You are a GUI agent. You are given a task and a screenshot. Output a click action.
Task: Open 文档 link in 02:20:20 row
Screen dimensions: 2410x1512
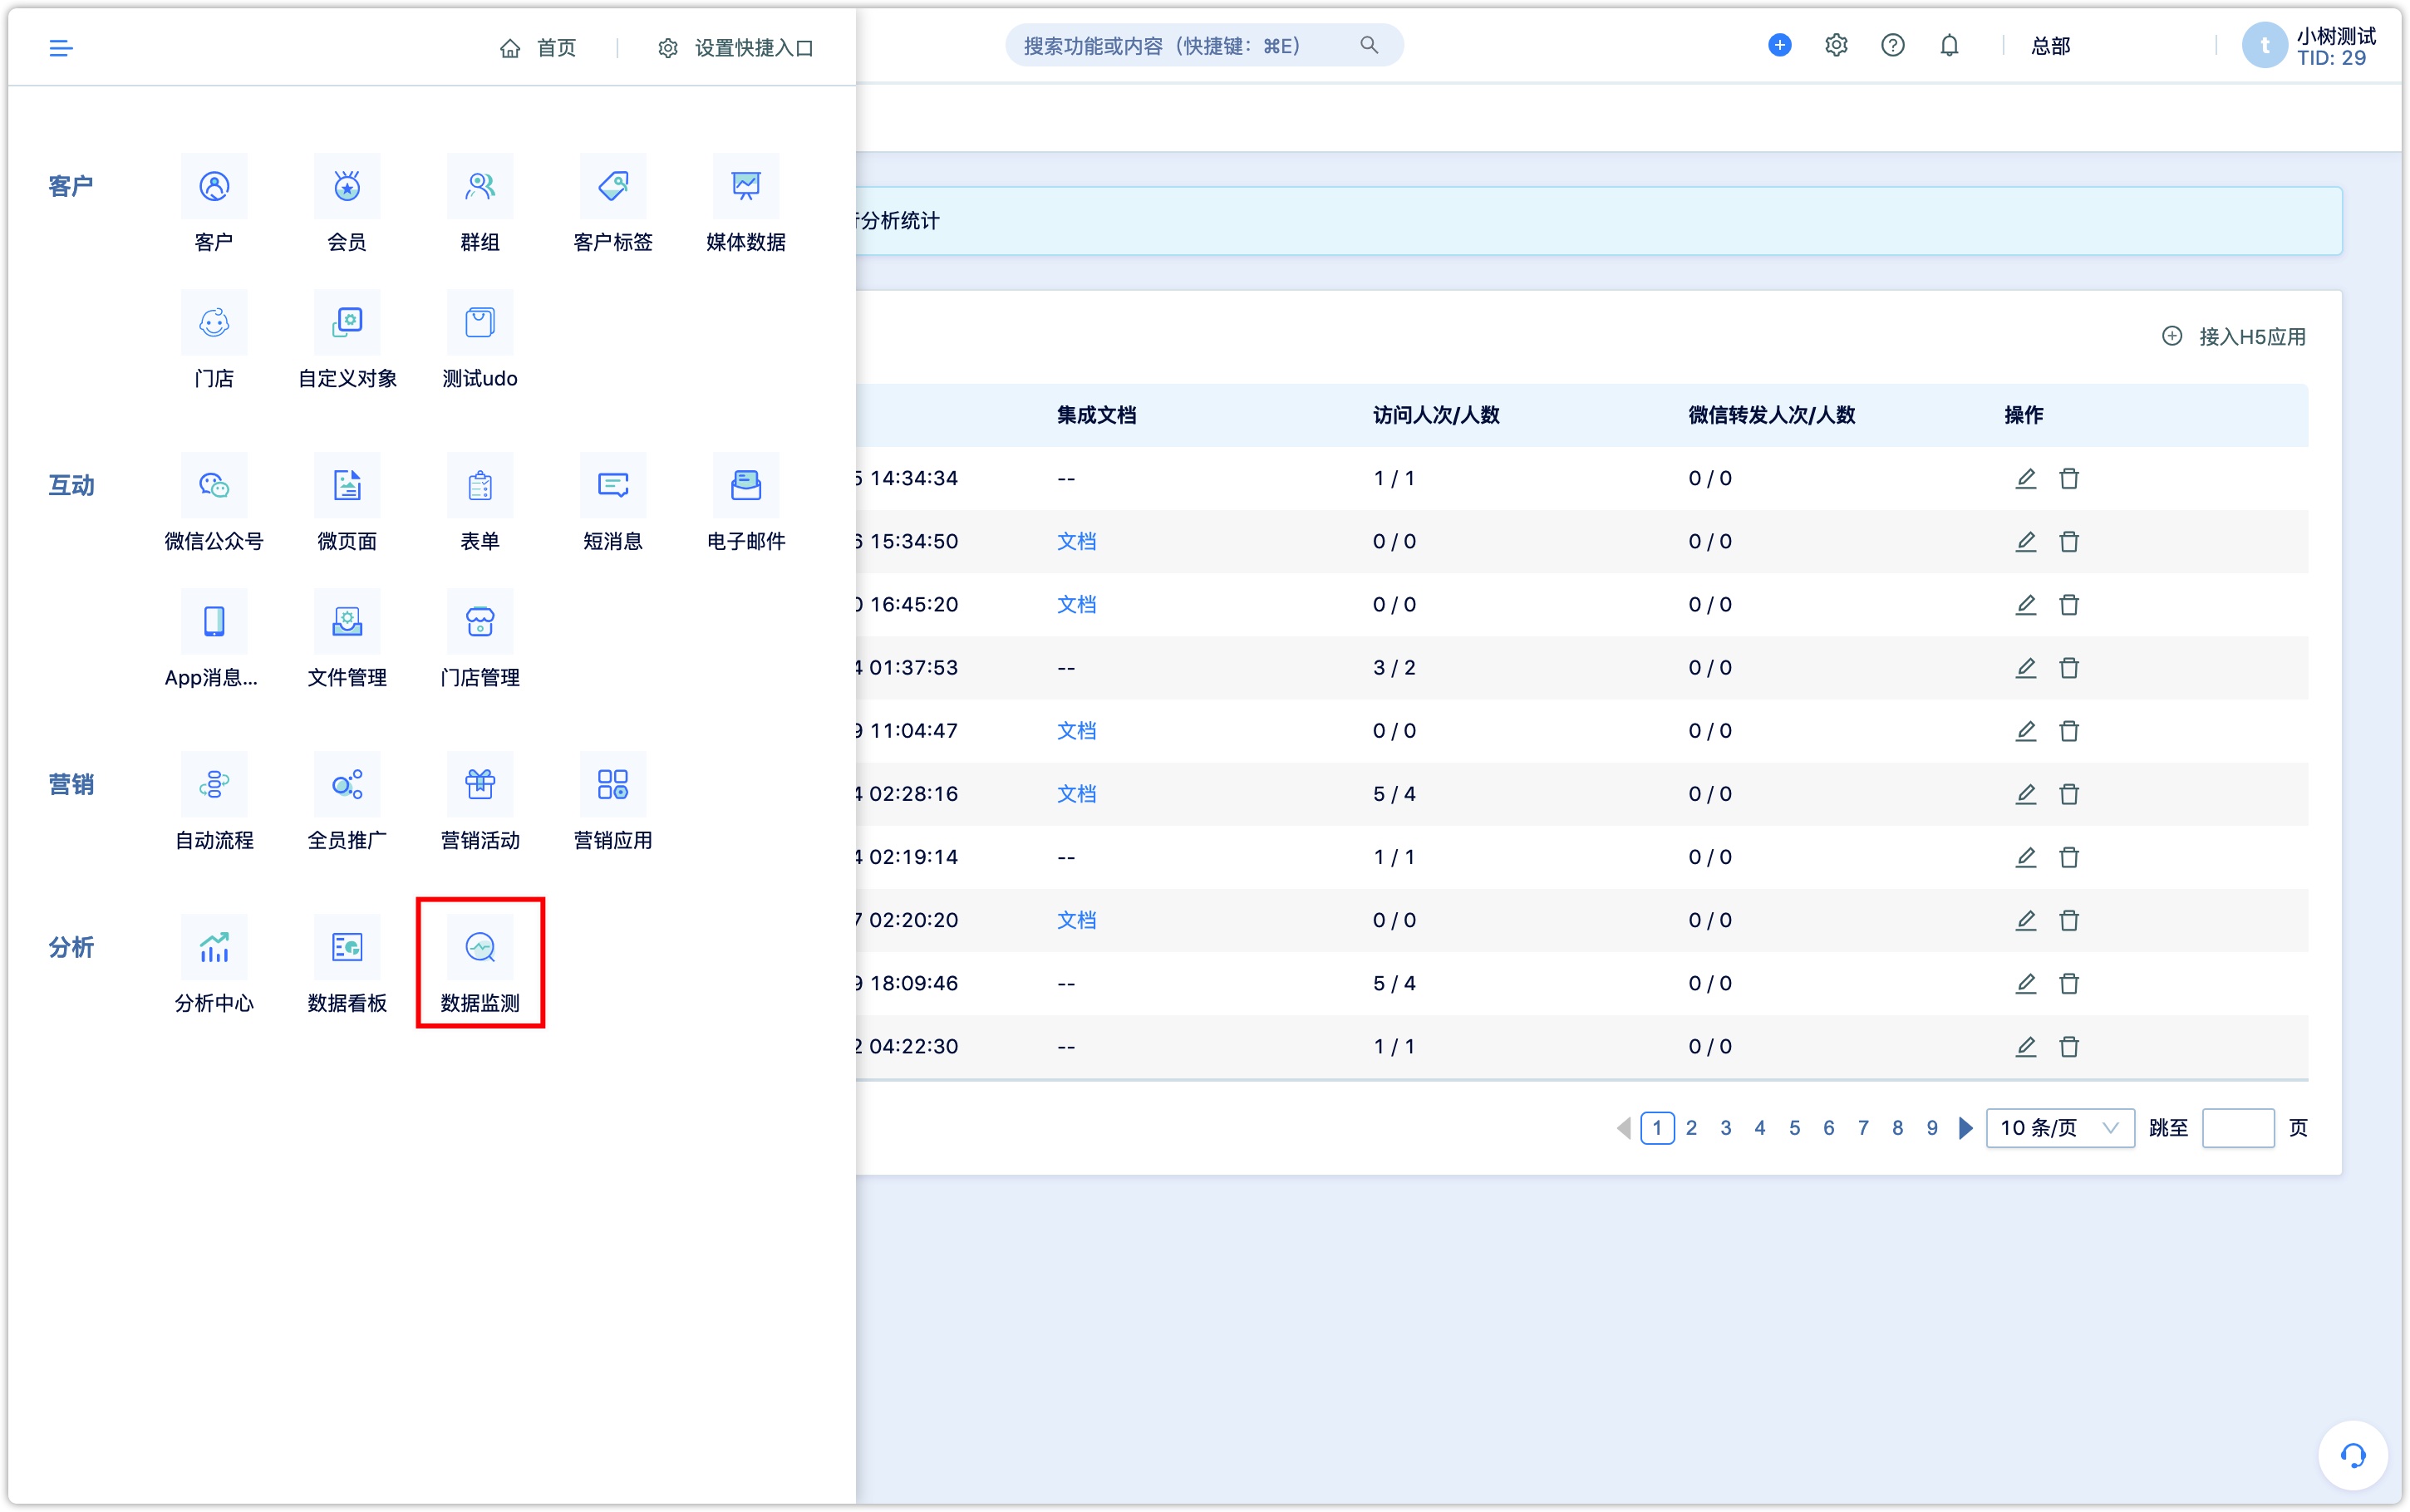click(1076, 920)
